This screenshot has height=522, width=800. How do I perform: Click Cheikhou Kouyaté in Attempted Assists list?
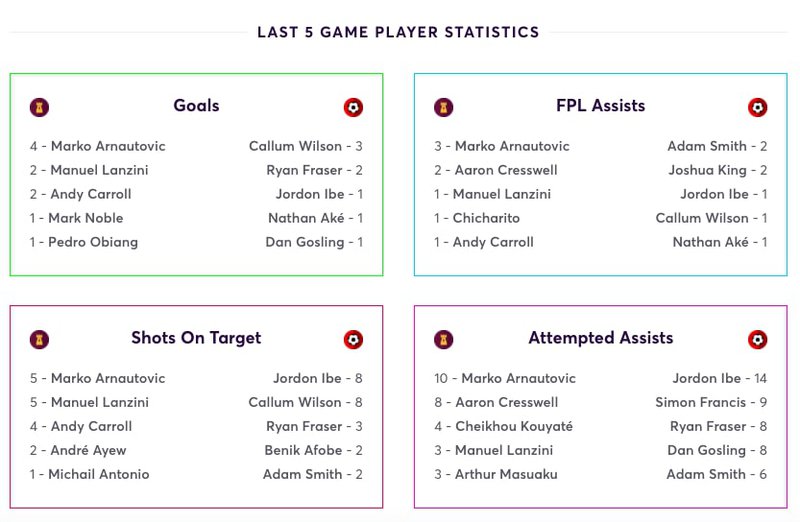pyautogui.click(x=514, y=426)
